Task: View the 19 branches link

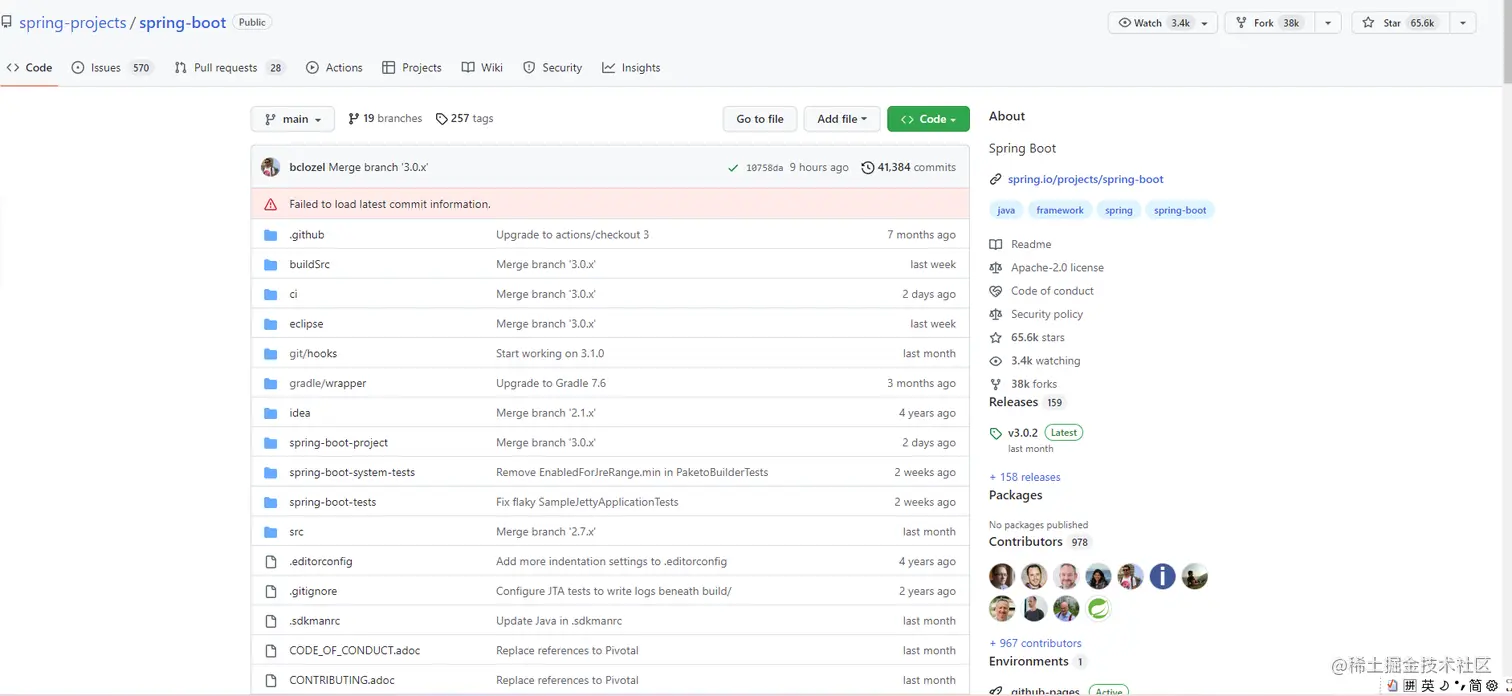Action: click(385, 119)
